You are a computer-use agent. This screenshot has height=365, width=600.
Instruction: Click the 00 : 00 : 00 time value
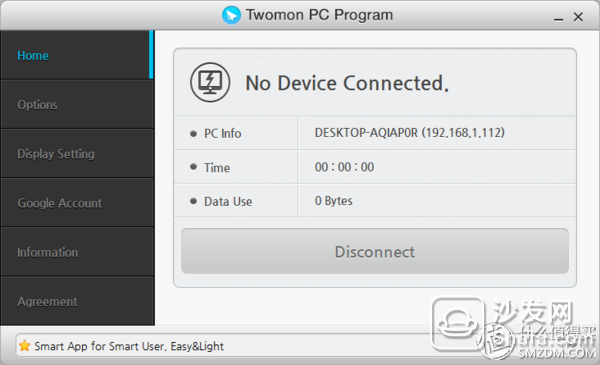(x=344, y=167)
